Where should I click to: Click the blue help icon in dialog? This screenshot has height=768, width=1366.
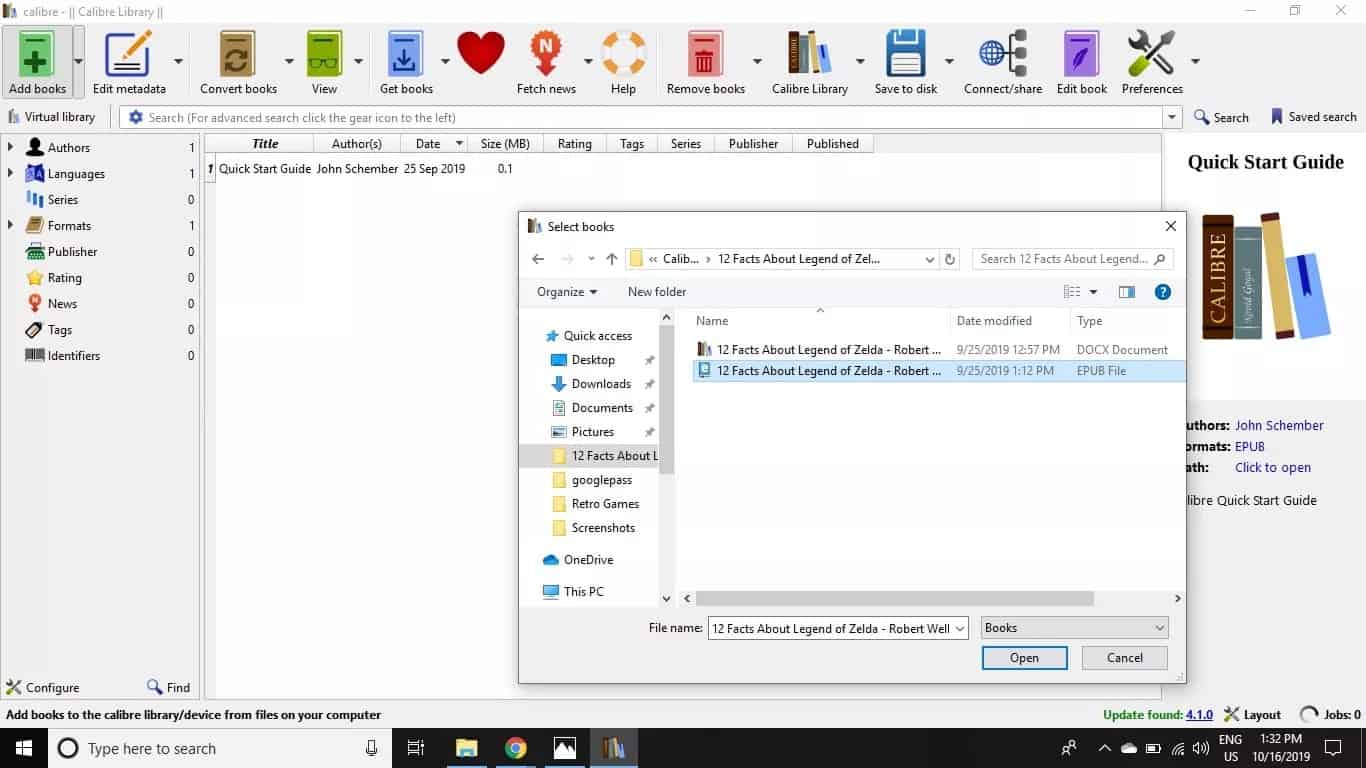tap(1162, 292)
